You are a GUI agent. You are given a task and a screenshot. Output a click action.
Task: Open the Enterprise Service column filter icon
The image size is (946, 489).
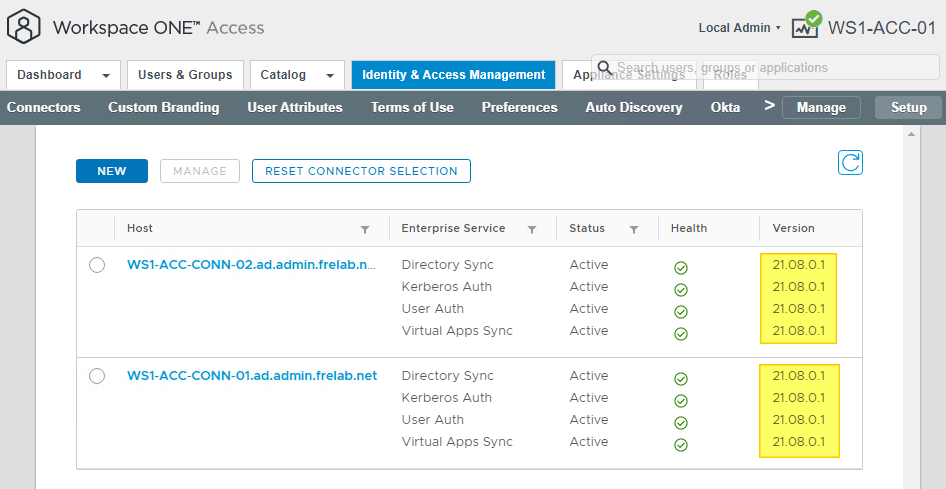(x=532, y=229)
